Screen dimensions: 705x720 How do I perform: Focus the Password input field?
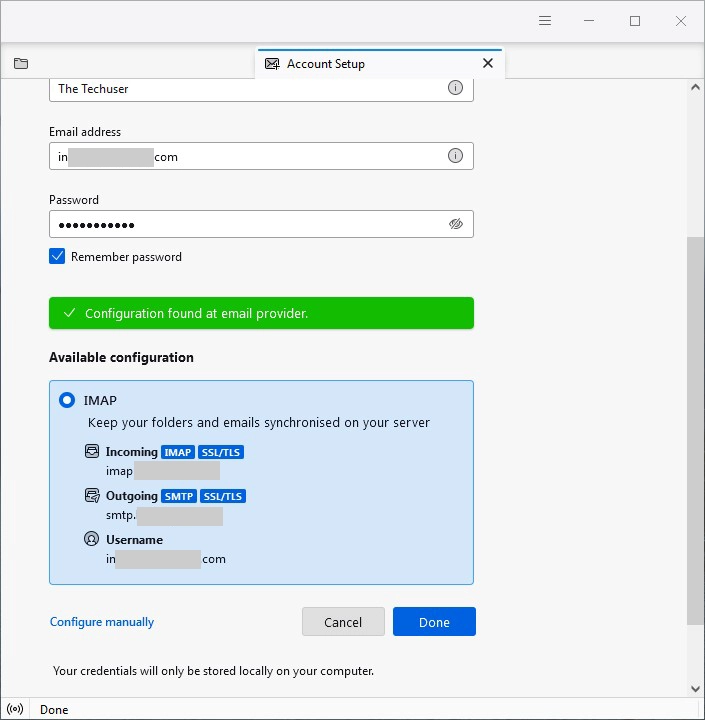pos(261,224)
